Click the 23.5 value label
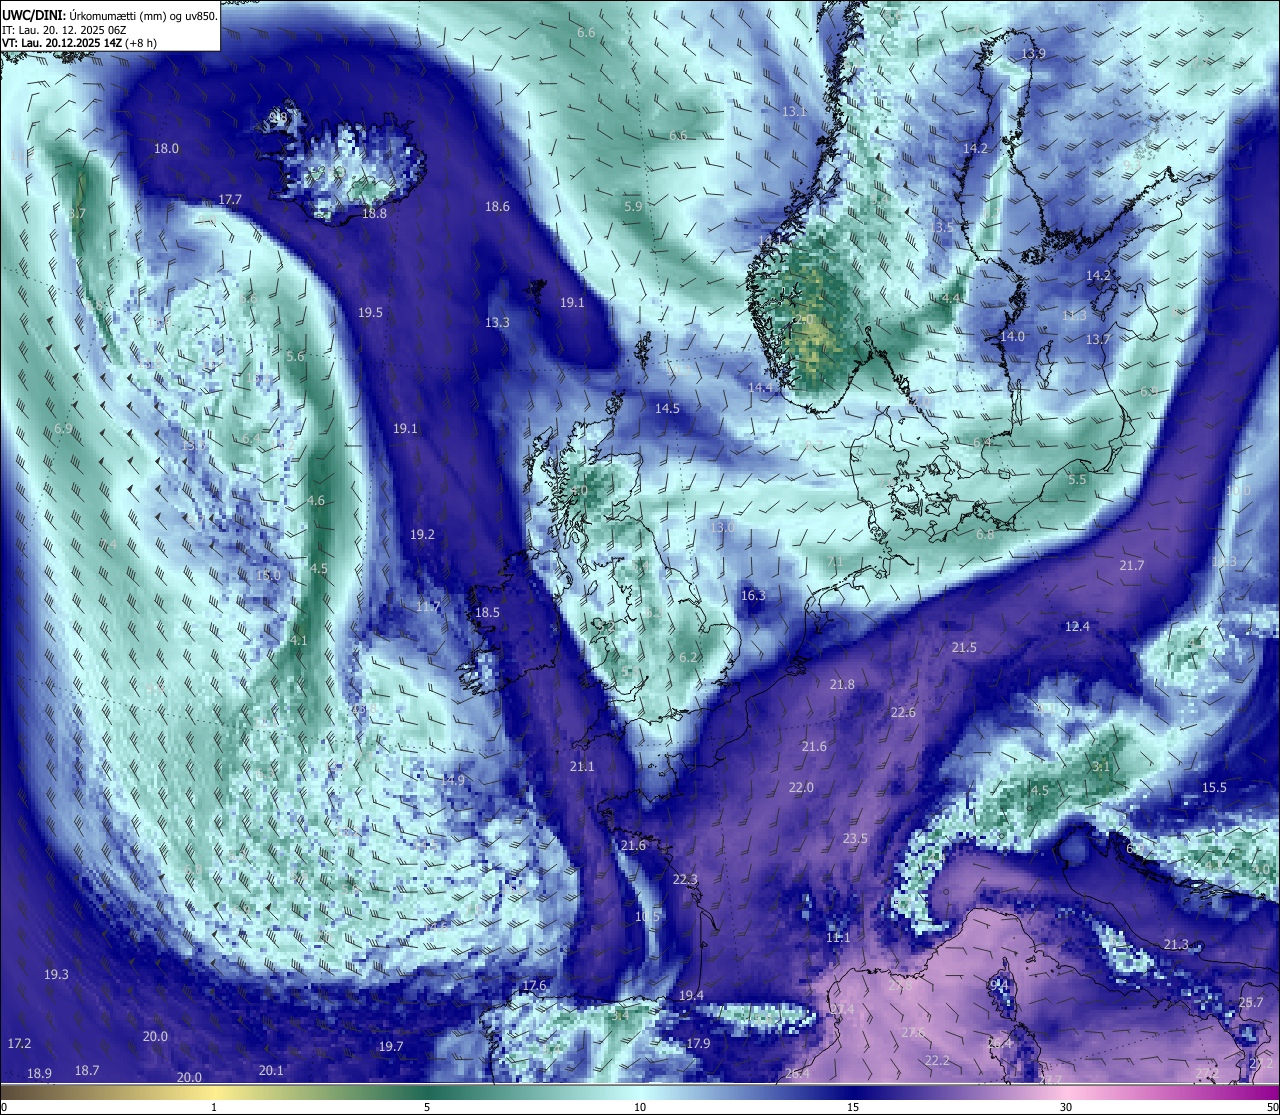Viewport: 1280px width, 1115px height. (855, 839)
